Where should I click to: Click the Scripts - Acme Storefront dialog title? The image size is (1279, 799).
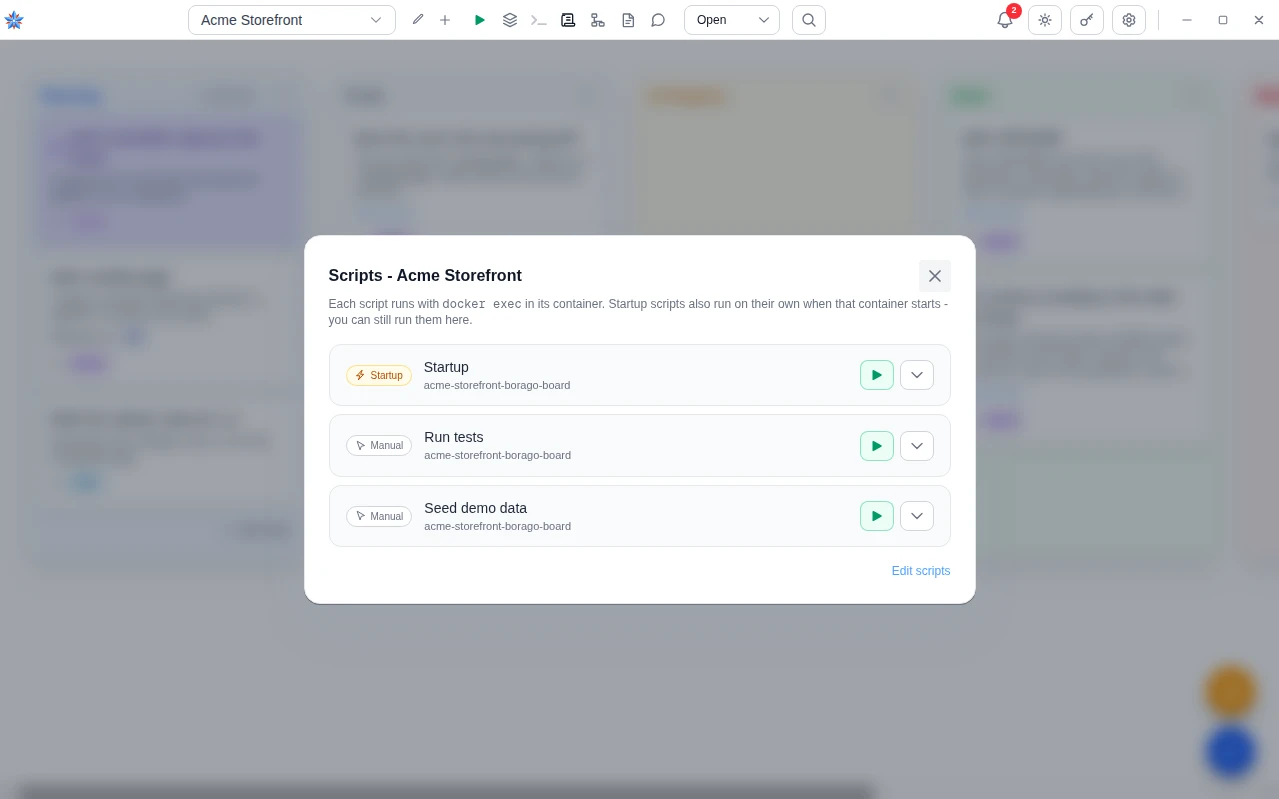click(x=425, y=276)
